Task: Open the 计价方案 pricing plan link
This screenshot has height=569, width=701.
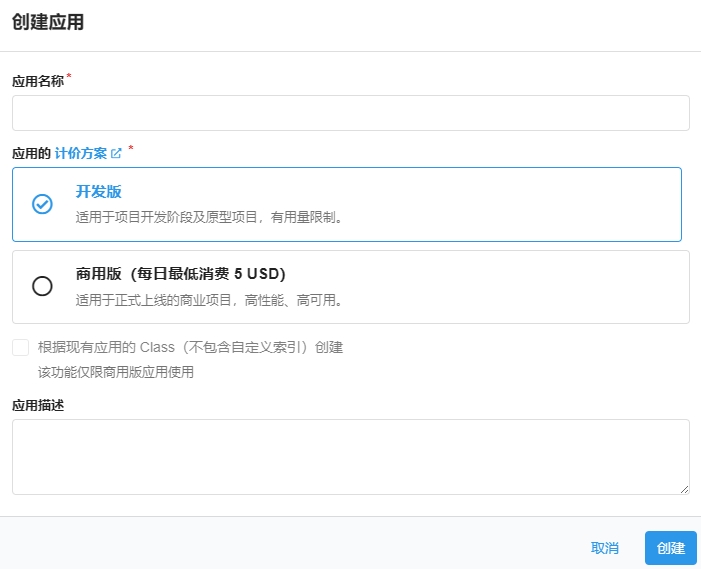Action: coord(81,153)
